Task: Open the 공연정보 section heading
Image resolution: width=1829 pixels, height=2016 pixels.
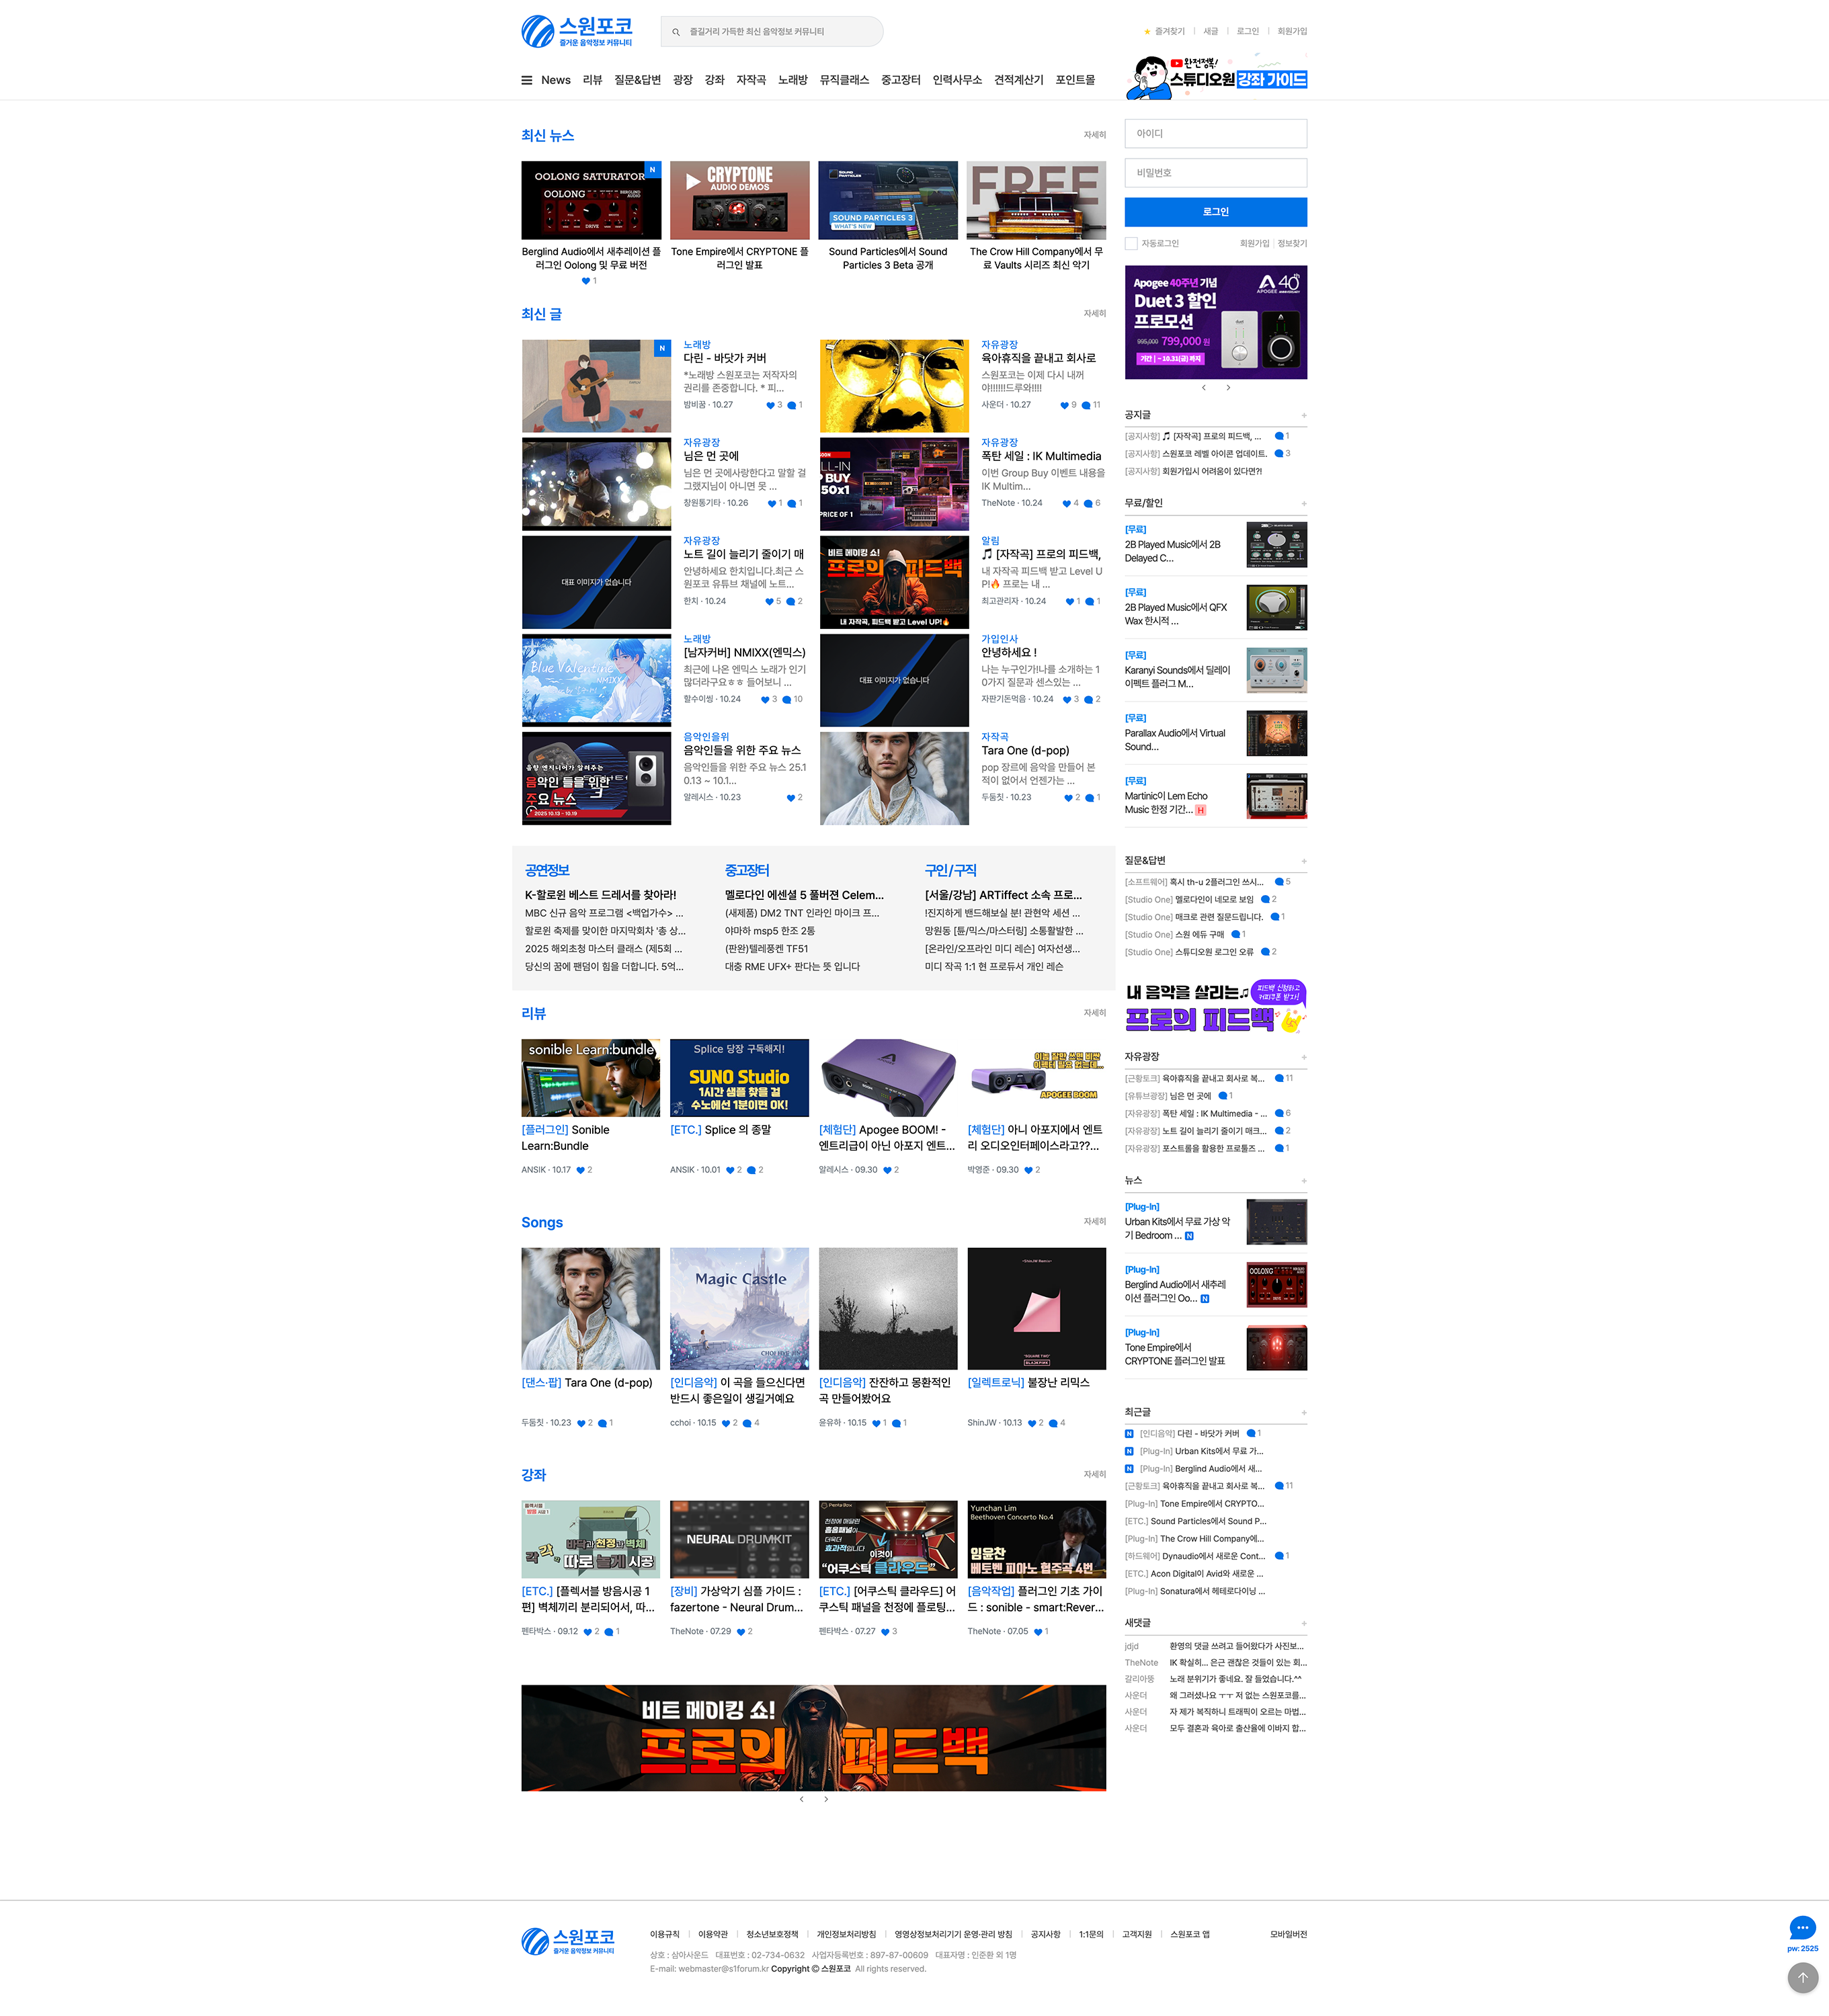Action: 547,871
